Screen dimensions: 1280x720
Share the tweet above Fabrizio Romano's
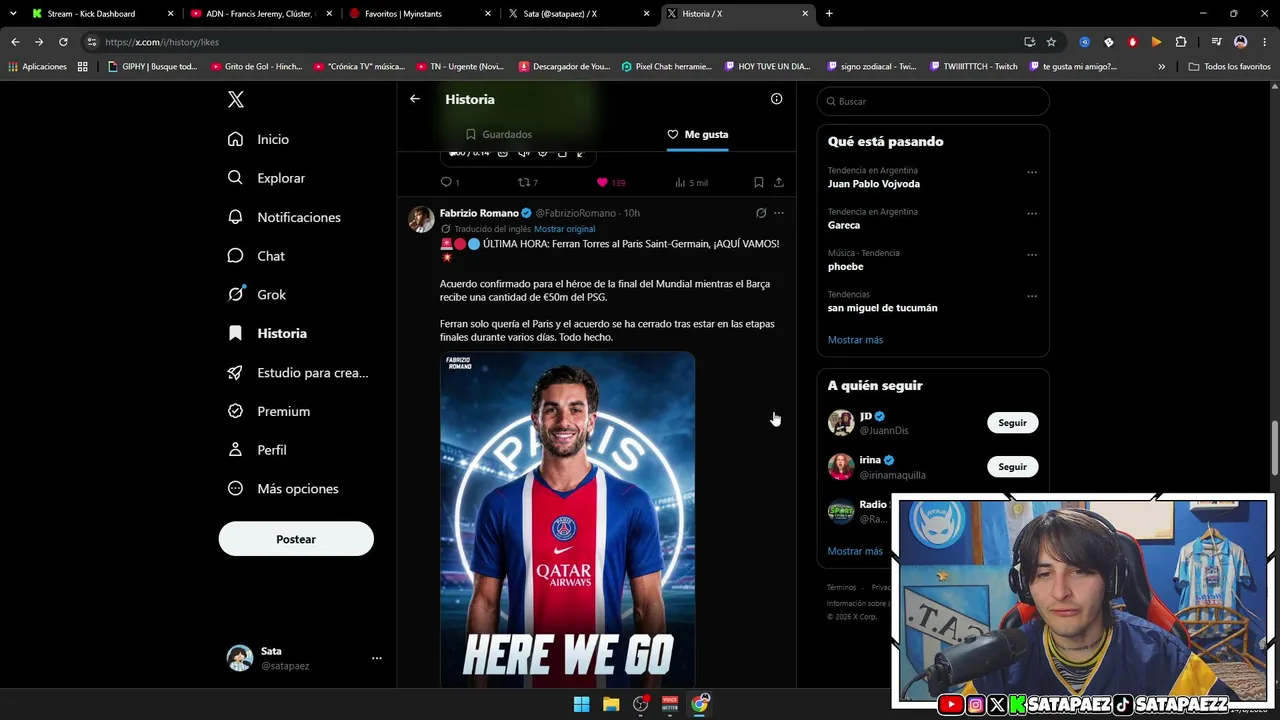point(779,183)
